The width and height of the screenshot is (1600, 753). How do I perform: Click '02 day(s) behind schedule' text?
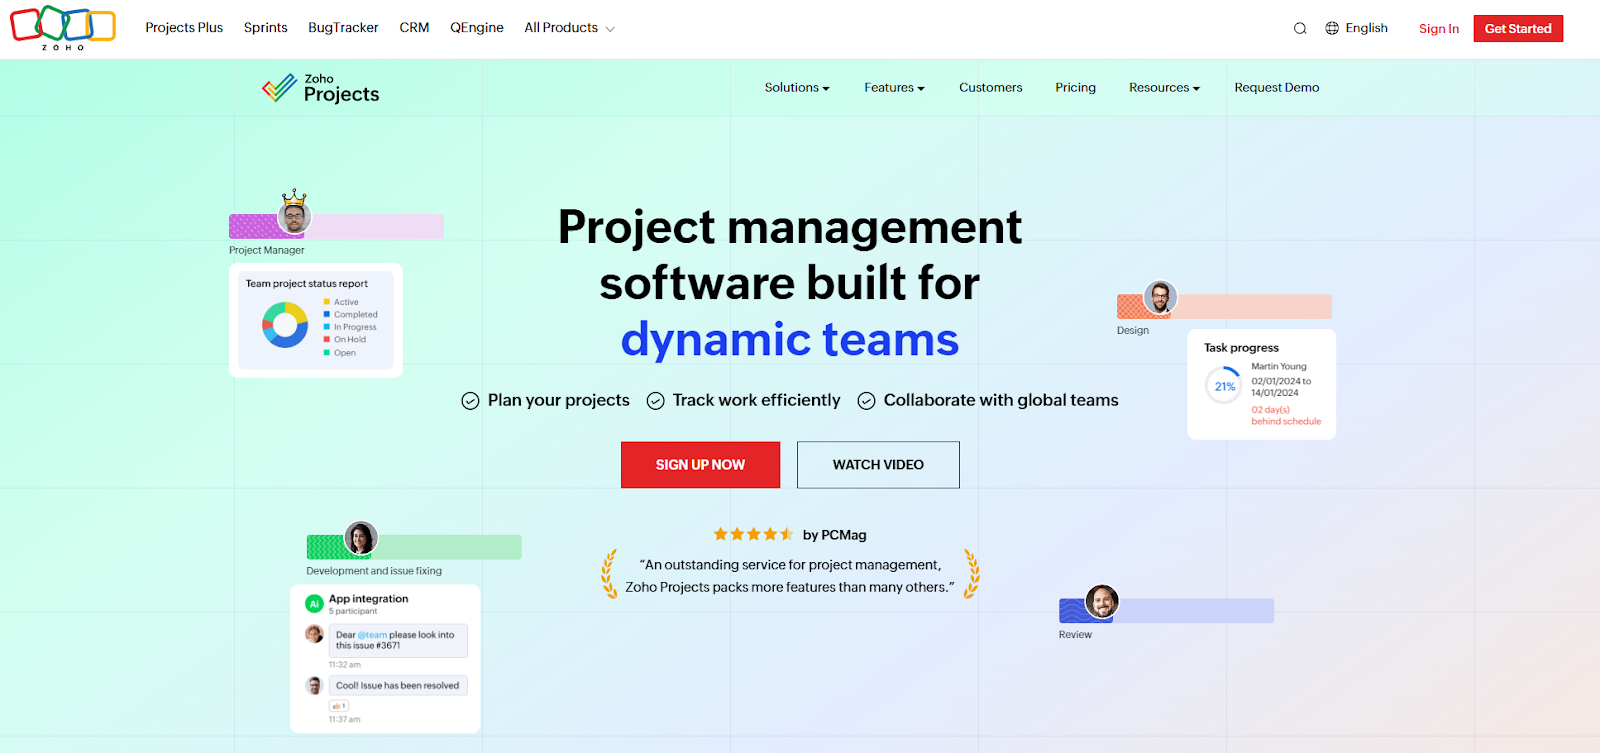click(1286, 416)
